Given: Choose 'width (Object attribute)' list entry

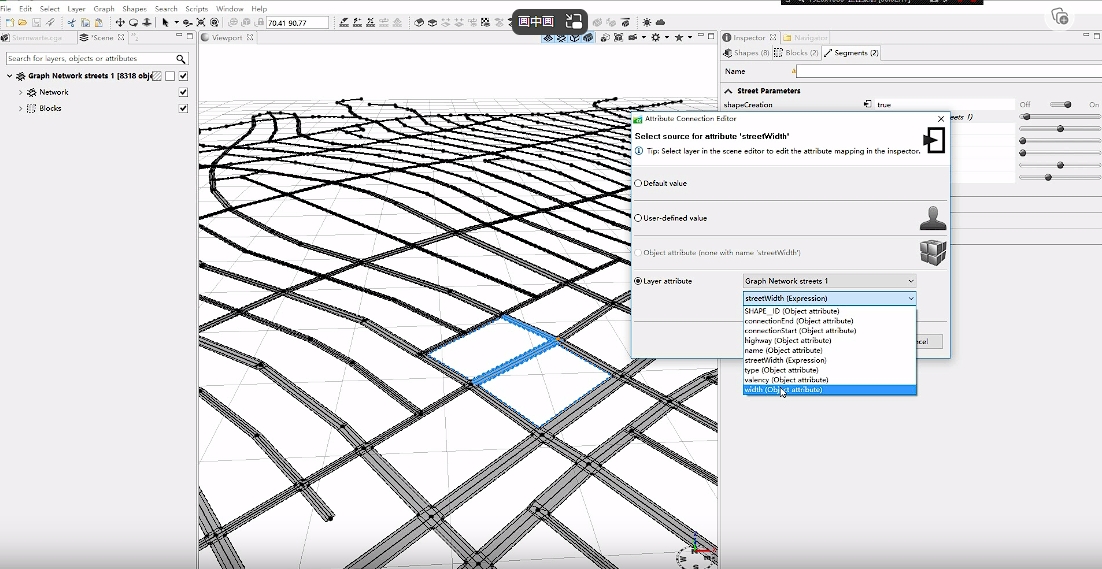Looking at the screenshot, I should [x=783, y=390].
